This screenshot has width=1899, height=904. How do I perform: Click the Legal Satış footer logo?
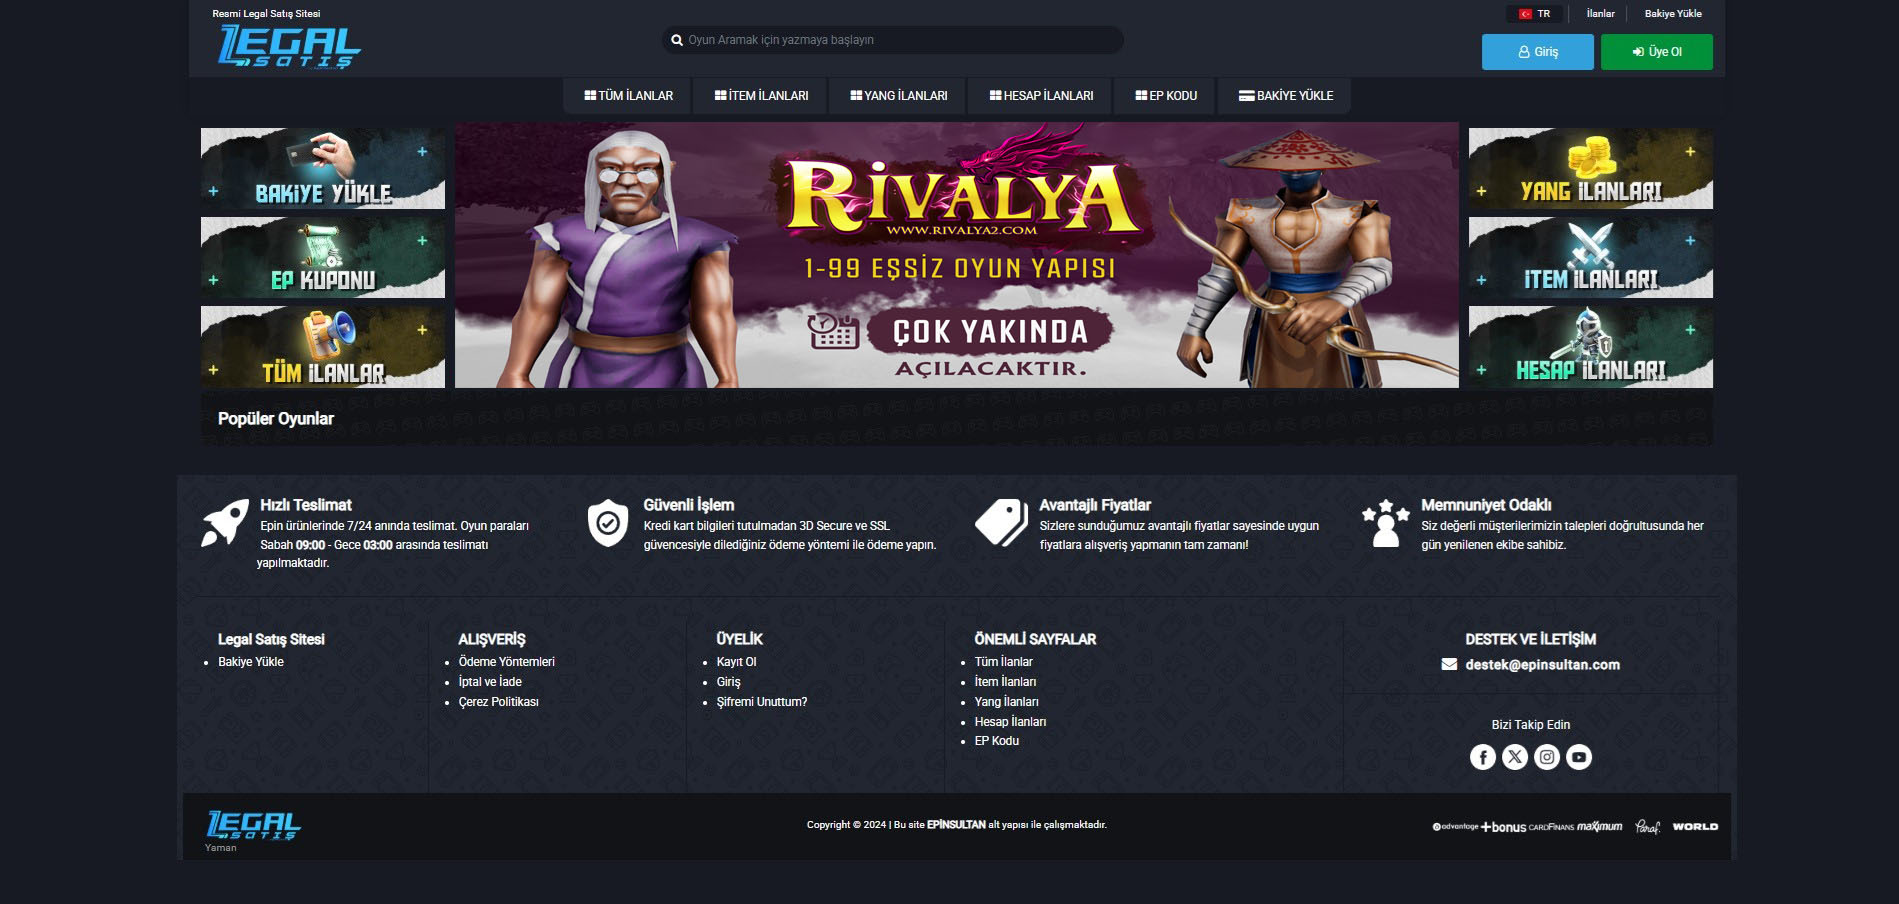pyautogui.click(x=253, y=826)
